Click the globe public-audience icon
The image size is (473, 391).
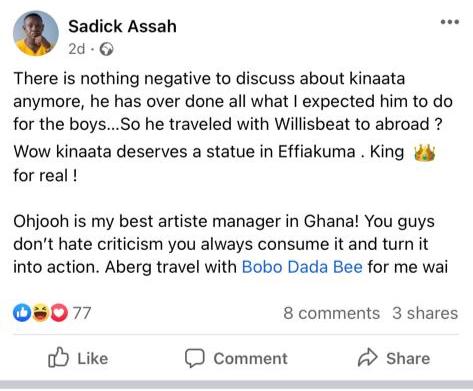pyautogui.click(x=107, y=49)
